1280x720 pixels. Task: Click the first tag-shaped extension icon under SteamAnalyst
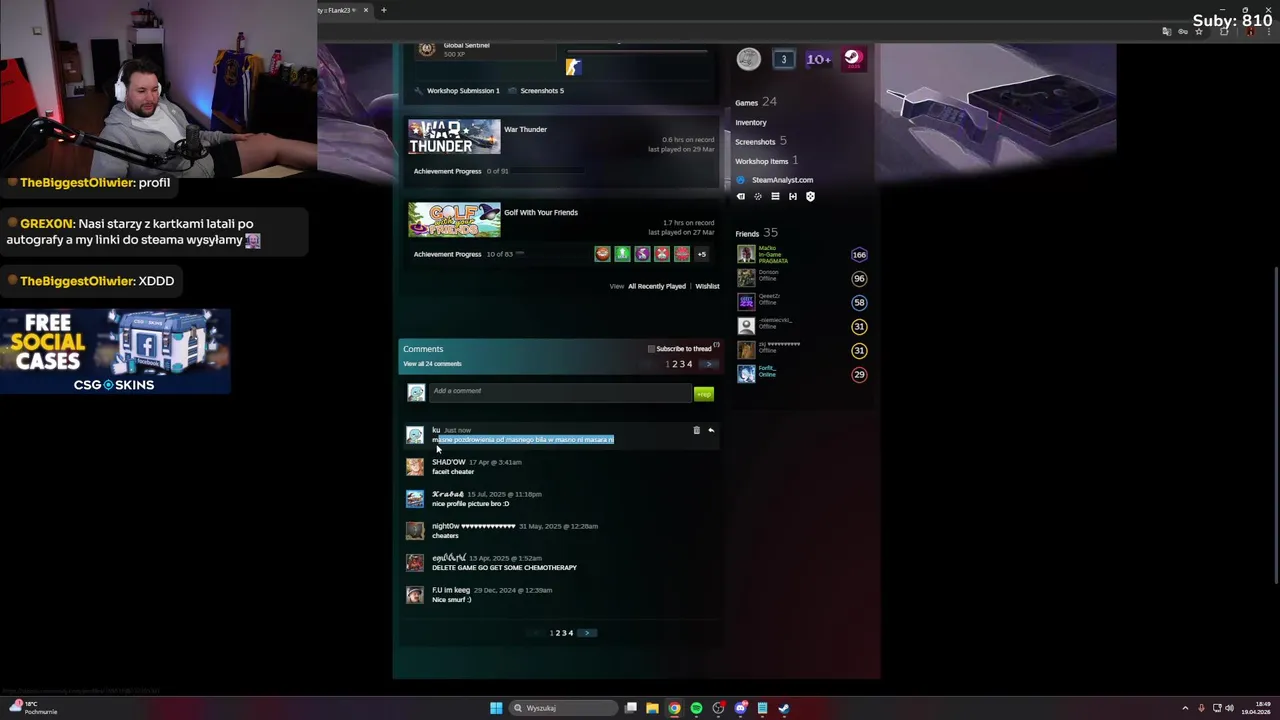(x=741, y=196)
